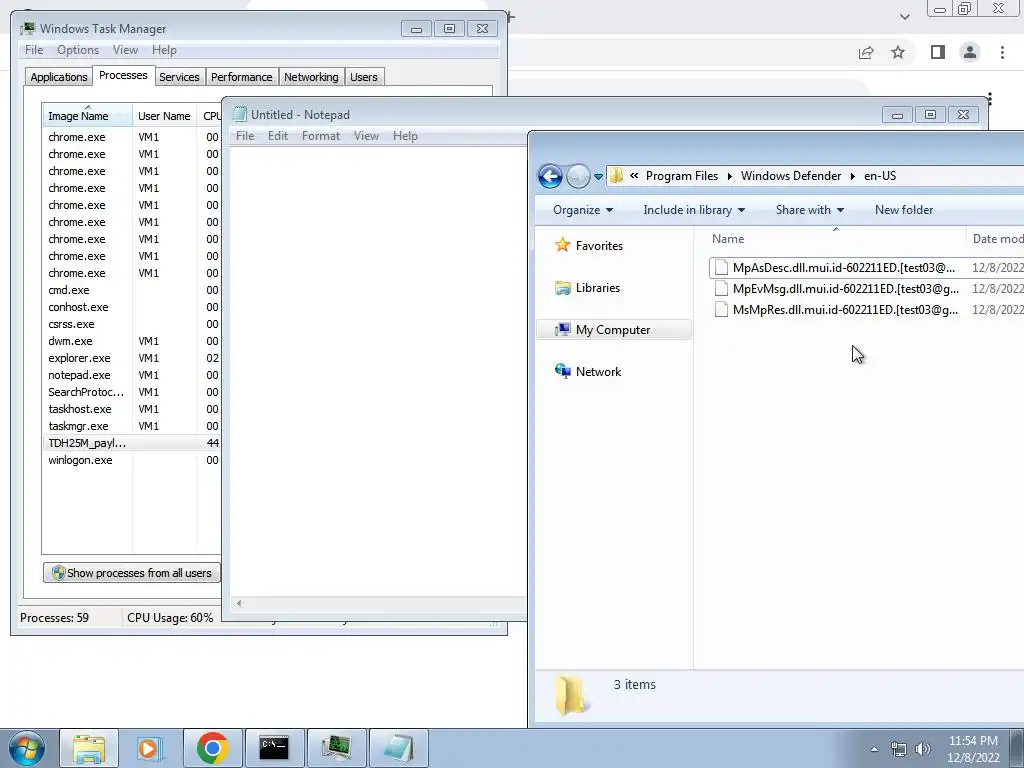Viewport: 1024px width, 768px height.
Task: Open Task Manager View menu
Action: coord(125,50)
